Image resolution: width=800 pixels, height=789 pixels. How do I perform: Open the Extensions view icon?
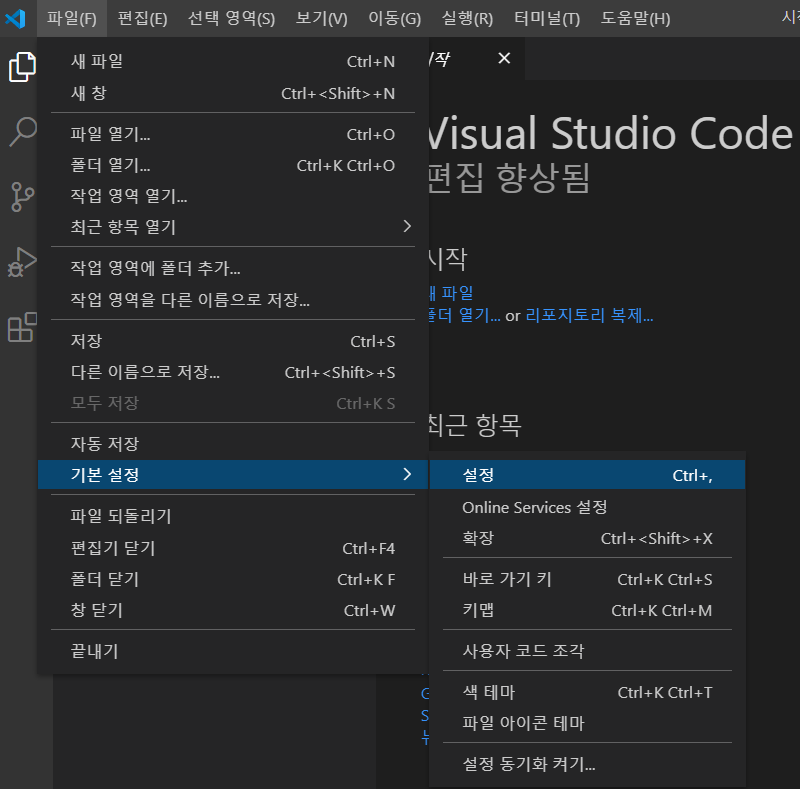[x=22, y=327]
